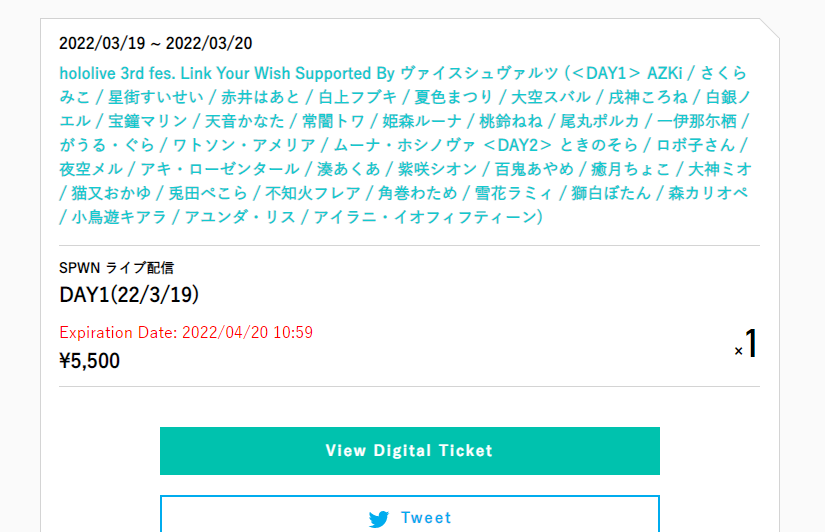Click the <DAY2> marker in the link
This screenshot has width=825, height=532.
click(517, 145)
